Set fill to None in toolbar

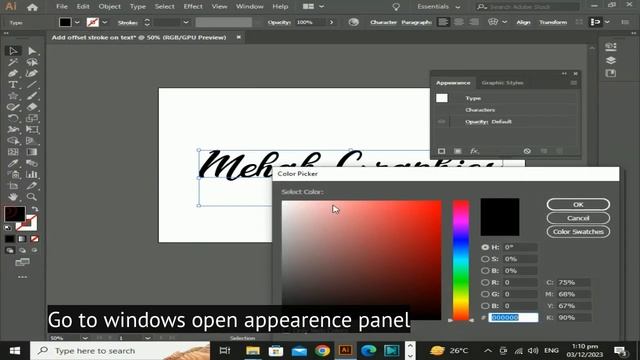pyautogui.click(x=35, y=239)
